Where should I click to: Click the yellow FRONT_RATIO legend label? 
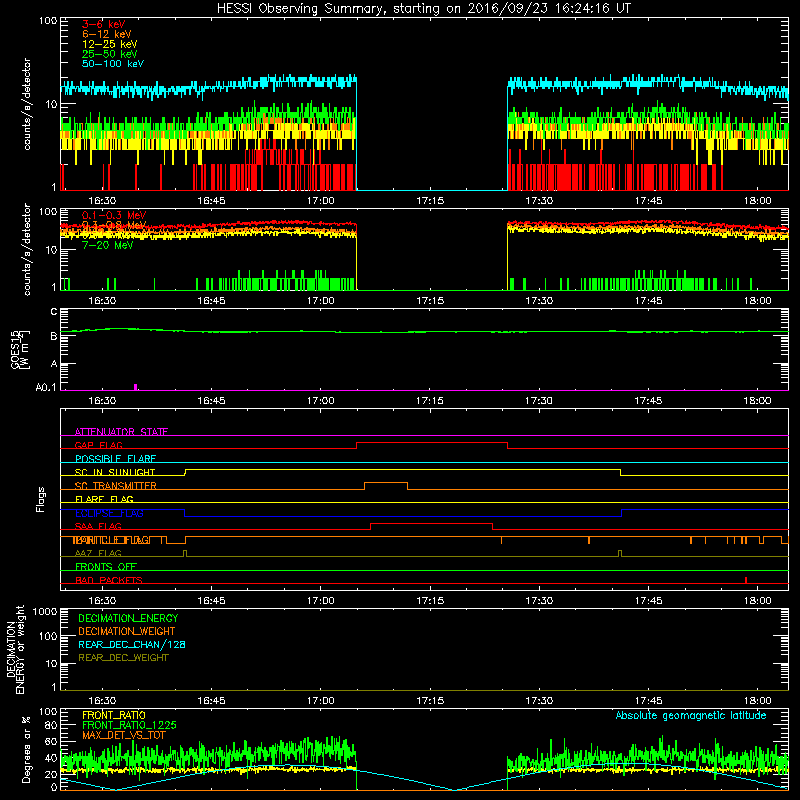click(114, 715)
